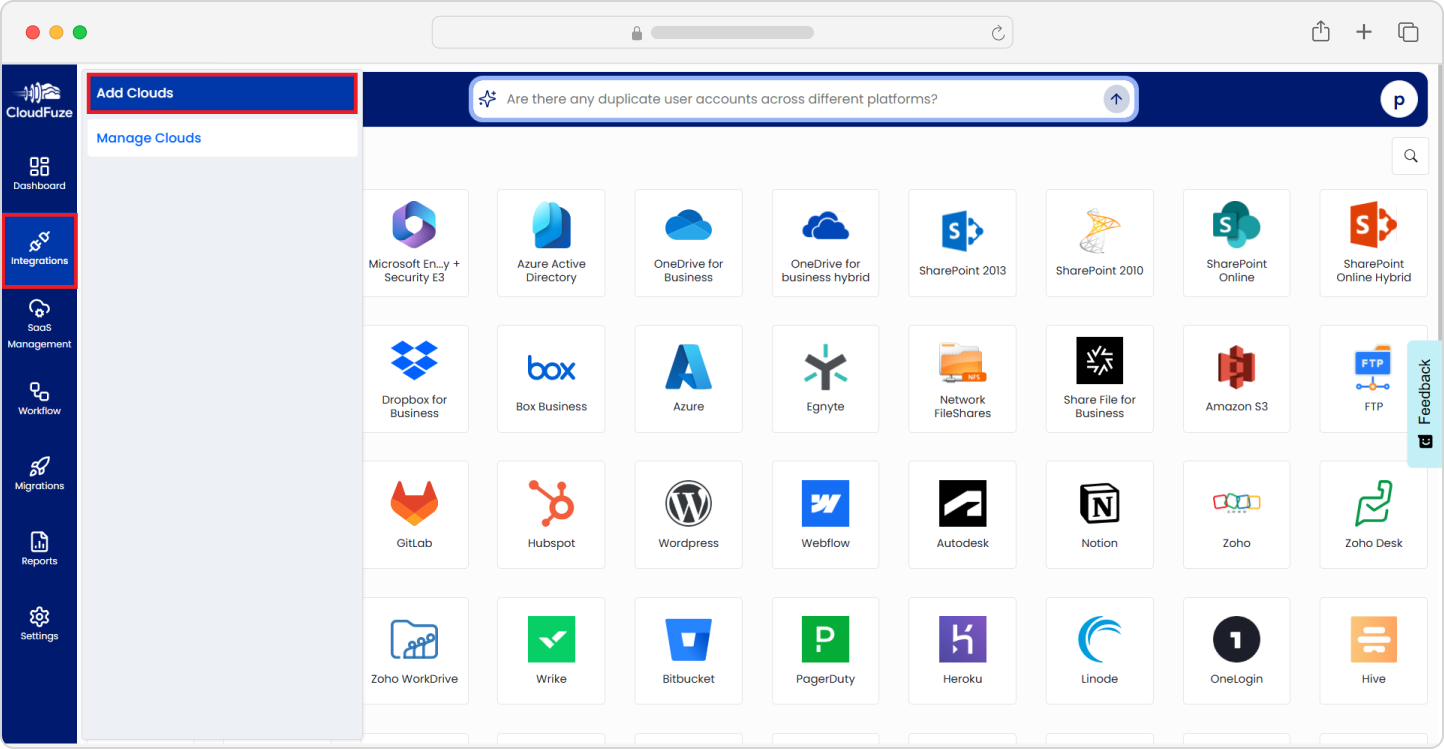Click the browser Share icon

[1321, 32]
